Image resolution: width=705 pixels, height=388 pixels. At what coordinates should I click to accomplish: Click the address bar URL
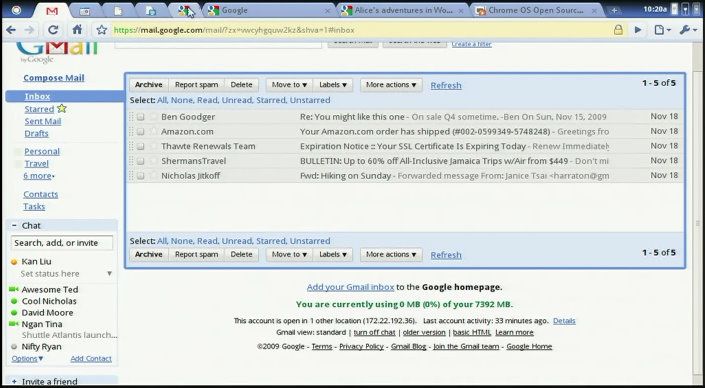pyautogui.click(x=234, y=30)
